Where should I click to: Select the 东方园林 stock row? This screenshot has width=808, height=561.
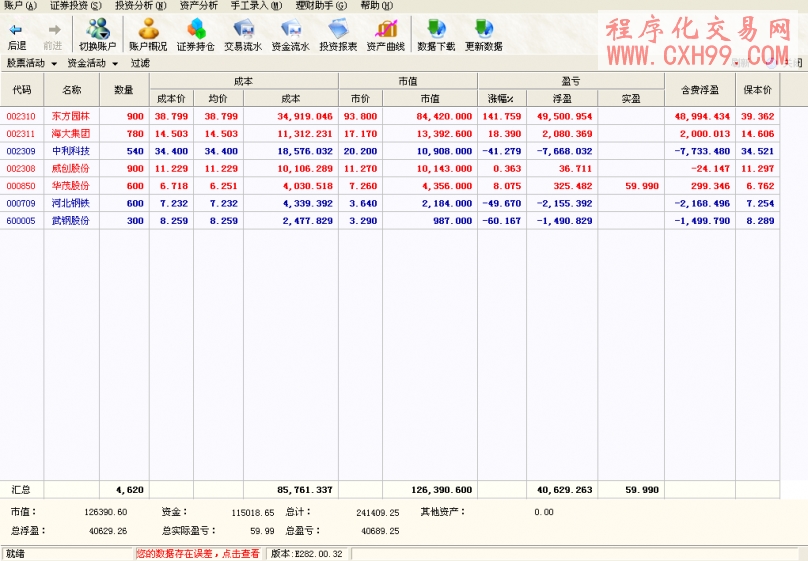pos(70,116)
